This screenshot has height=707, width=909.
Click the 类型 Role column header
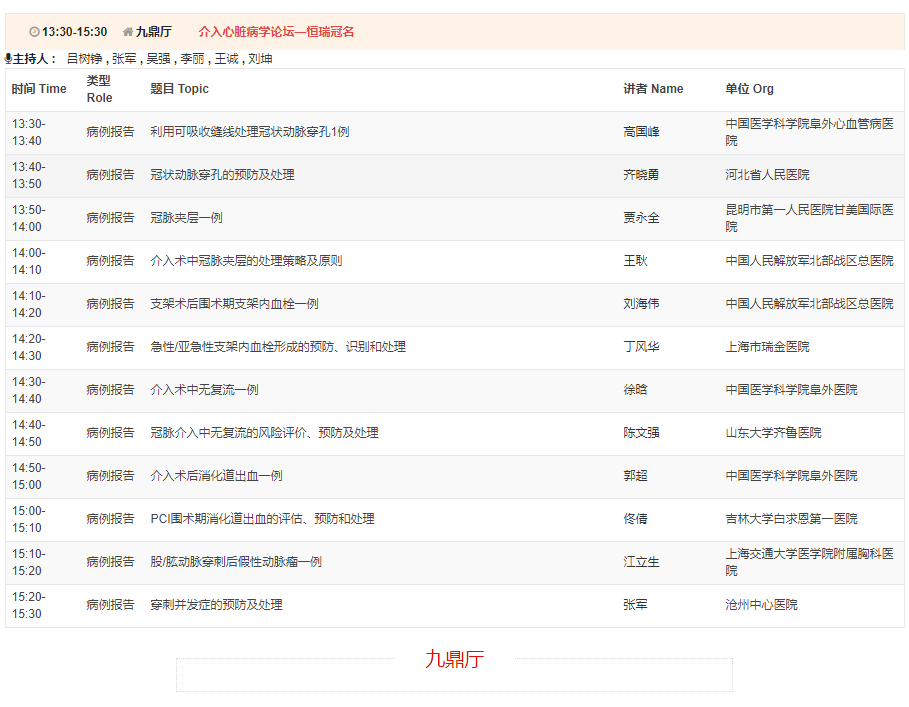coord(100,89)
